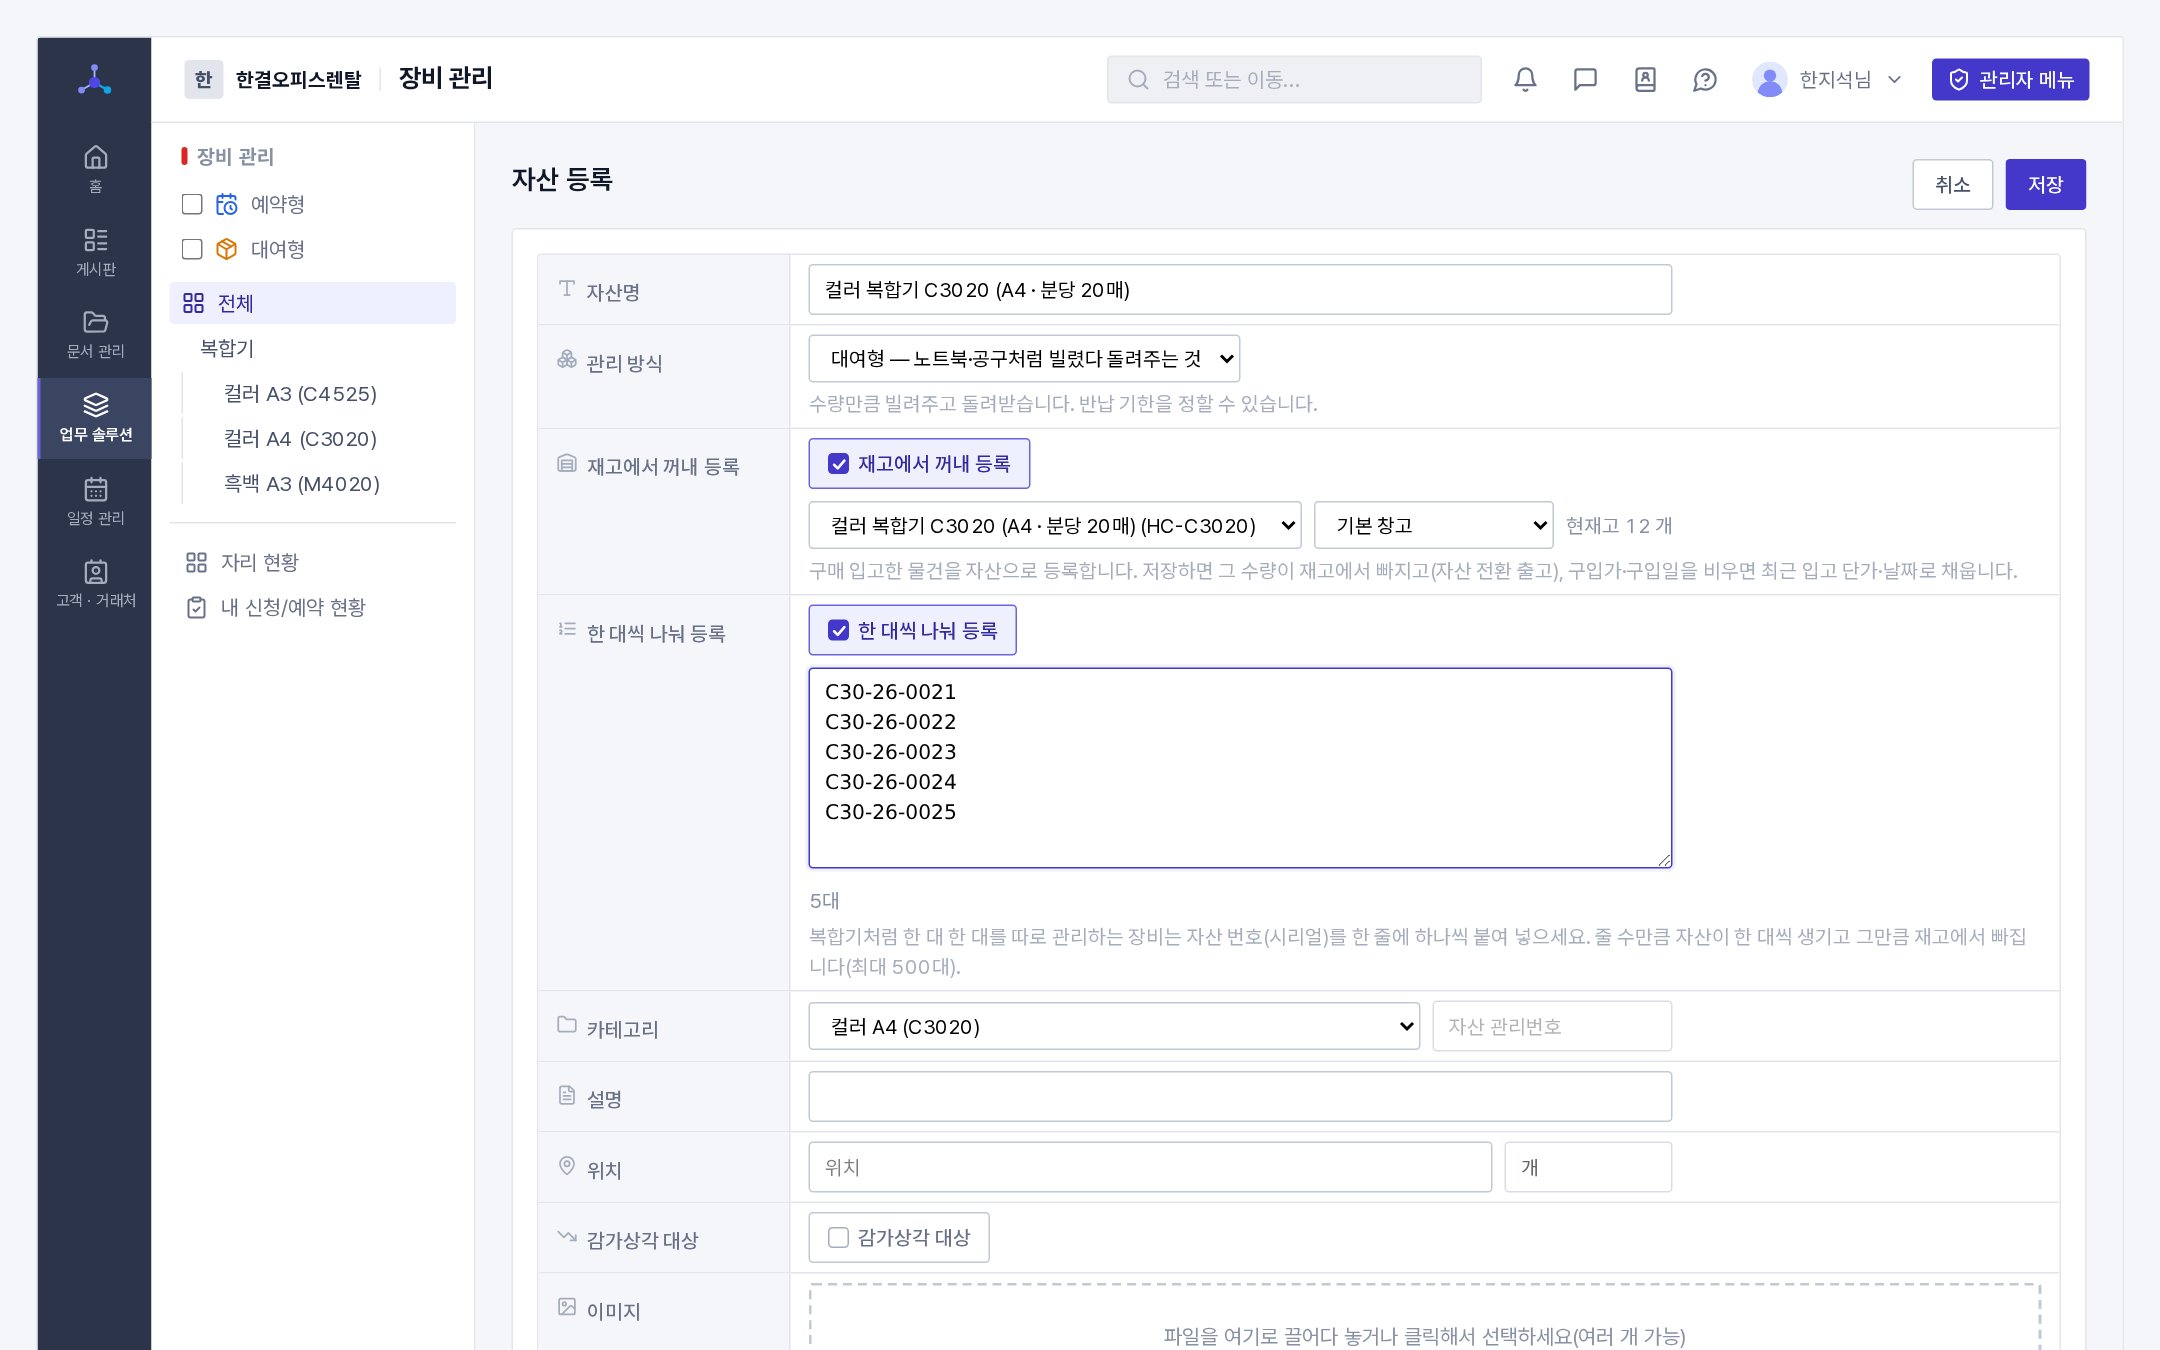
Task: Click the 예약형 calendar-clock icon
Action: pos(227,204)
